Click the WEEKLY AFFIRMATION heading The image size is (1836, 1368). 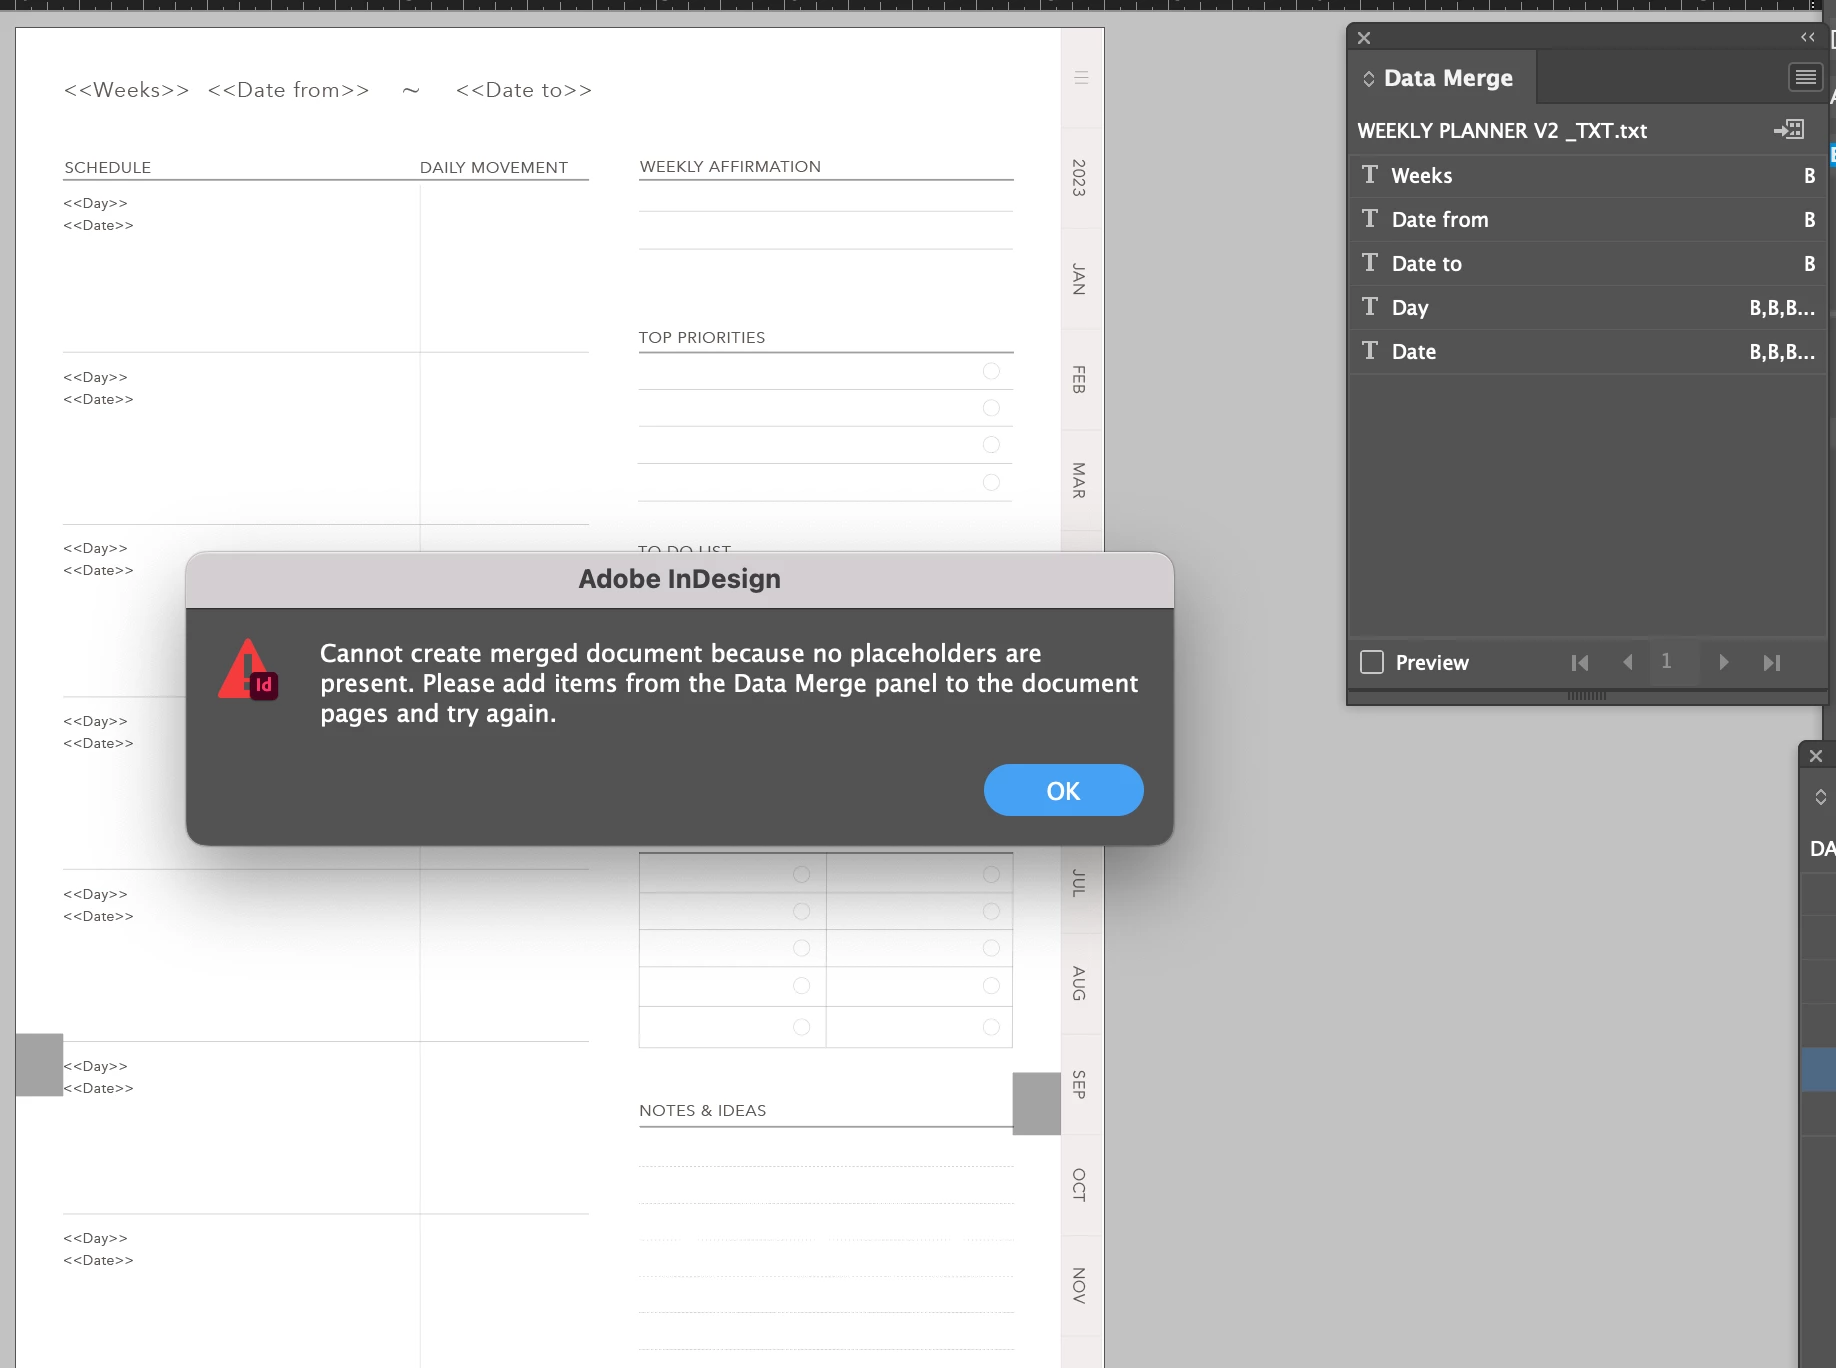coord(730,166)
